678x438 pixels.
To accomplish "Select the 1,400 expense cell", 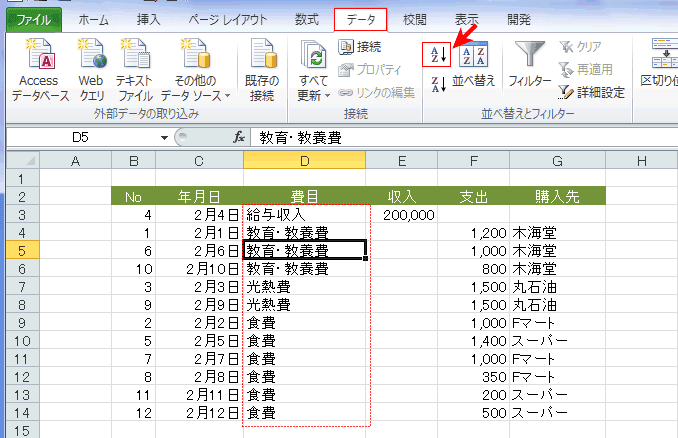I will coord(473,341).
